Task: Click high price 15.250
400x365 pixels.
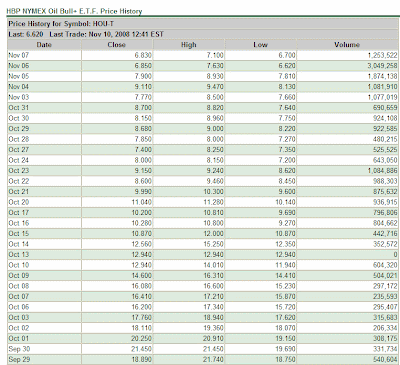Action: click(x=214, y=244)
